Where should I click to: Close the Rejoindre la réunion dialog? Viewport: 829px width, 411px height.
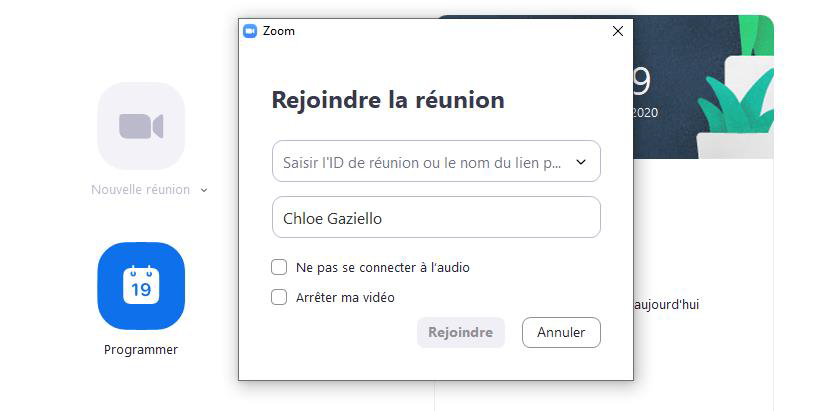(617, 31)
